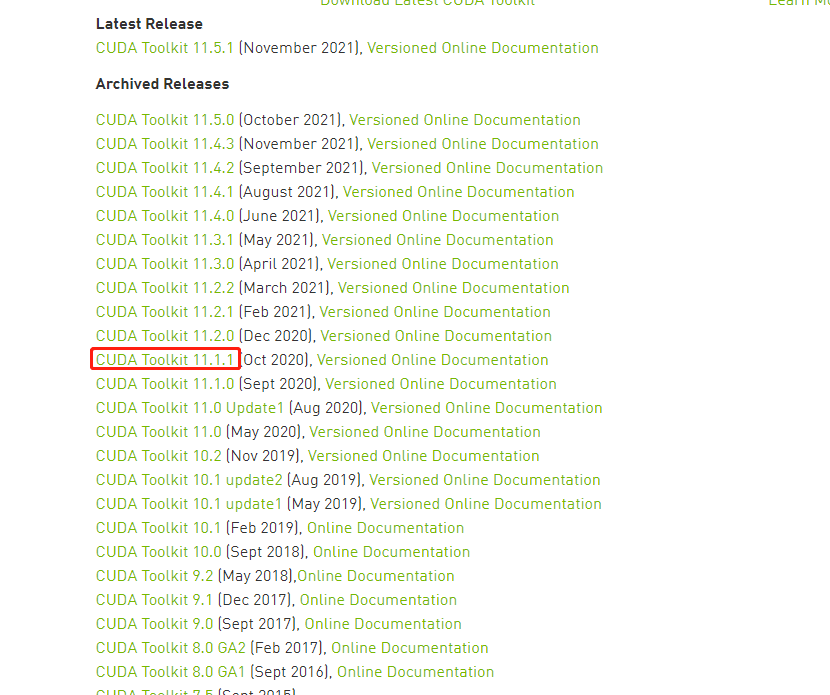Open Versioned Online Documentation for 11.4.2
Viewport: 830px width, 695px height.
point(488,168)
